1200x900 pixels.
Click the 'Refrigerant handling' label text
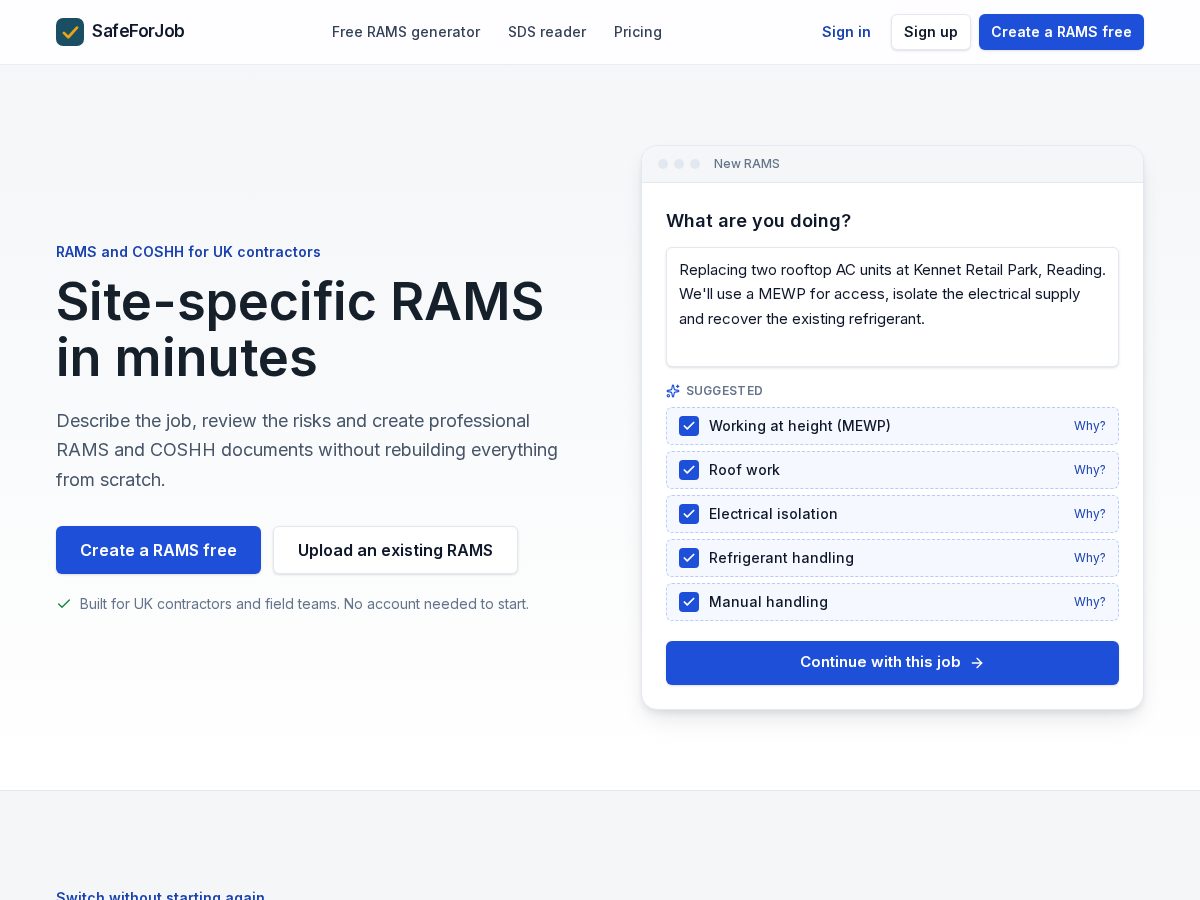click(x=781, y=558)
